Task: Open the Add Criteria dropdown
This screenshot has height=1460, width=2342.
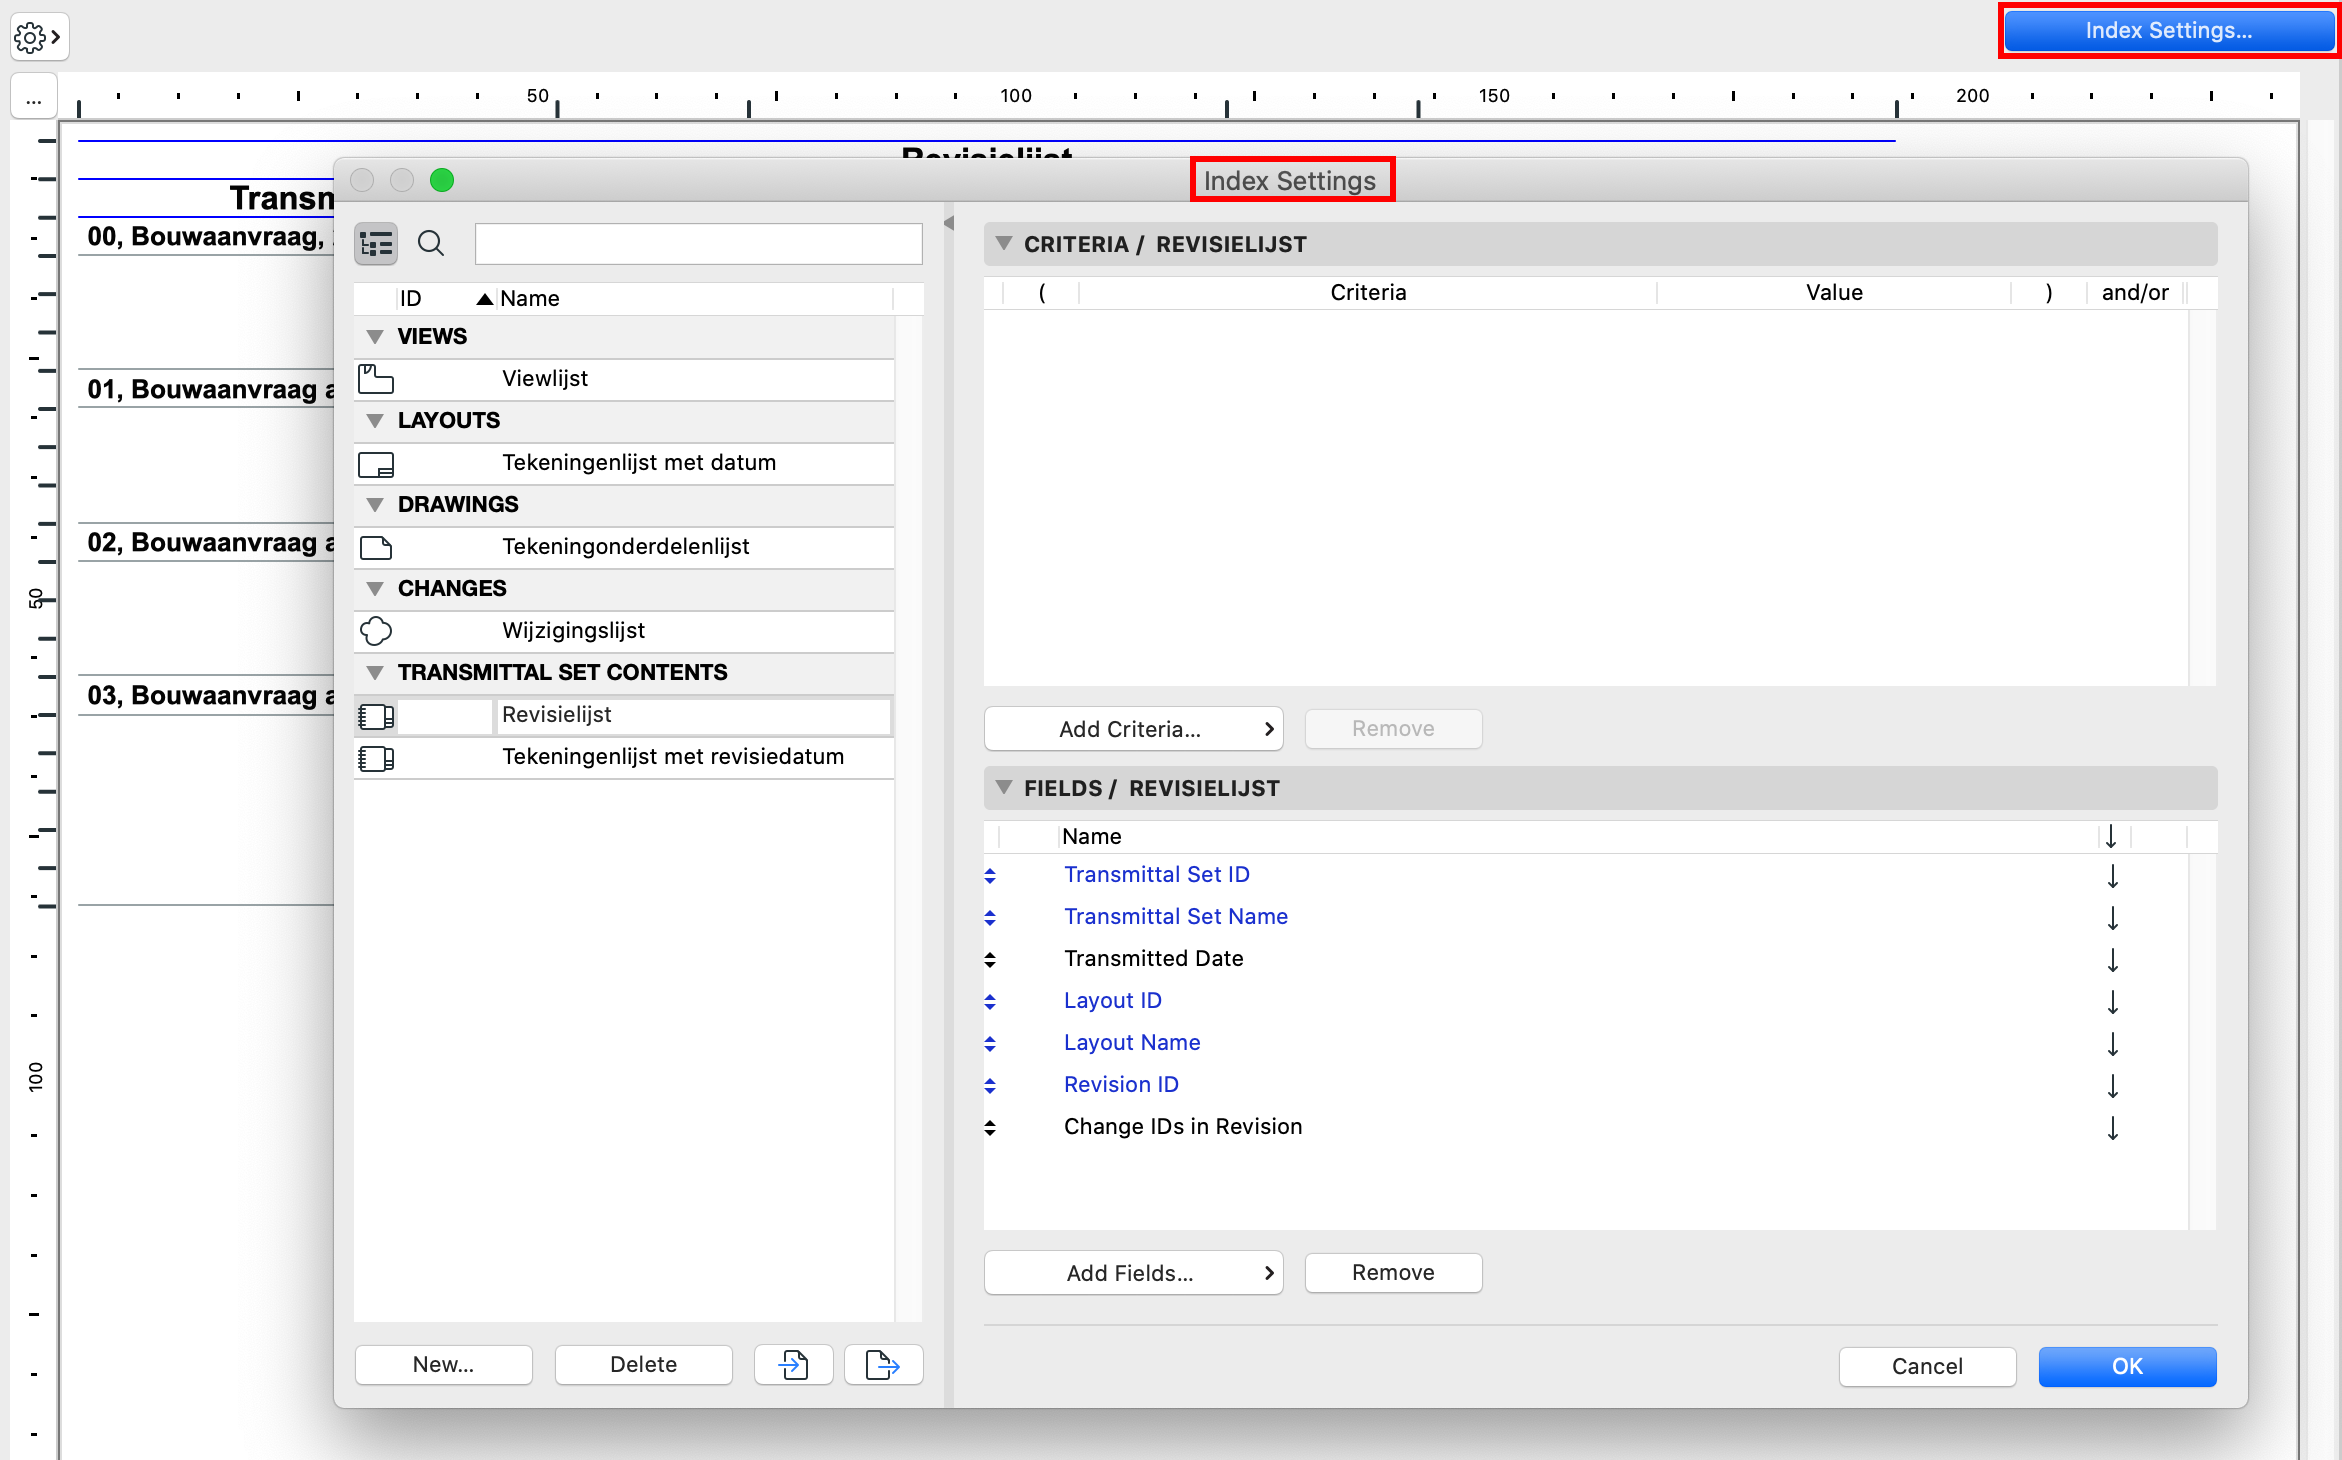Action: click(x=1133, y=729)
